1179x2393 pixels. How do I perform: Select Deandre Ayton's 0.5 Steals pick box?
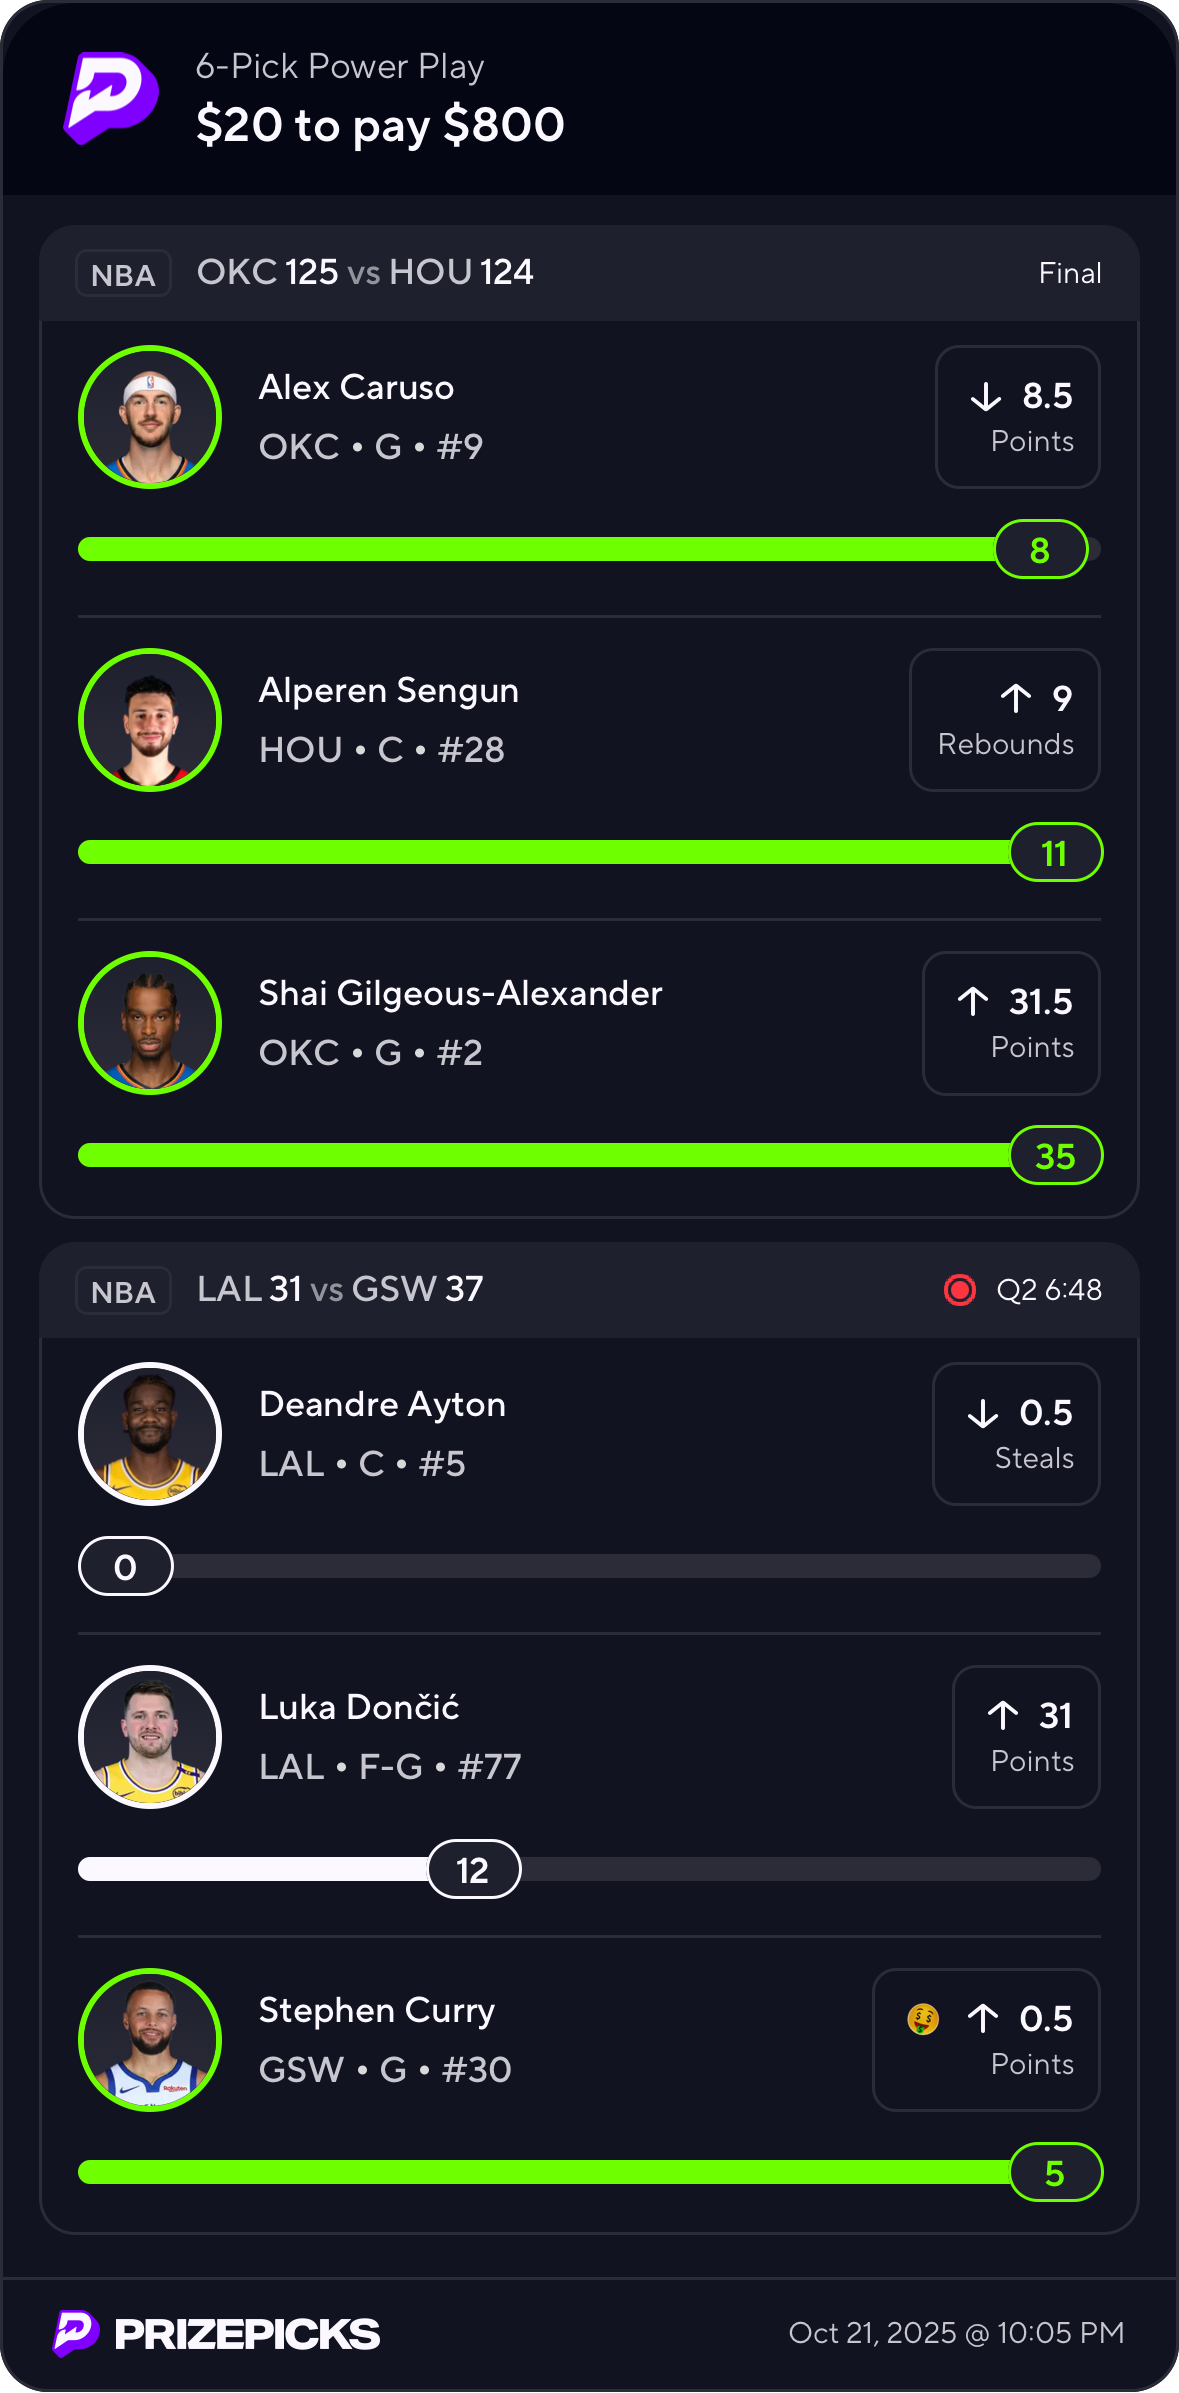coord(1016,1434)
